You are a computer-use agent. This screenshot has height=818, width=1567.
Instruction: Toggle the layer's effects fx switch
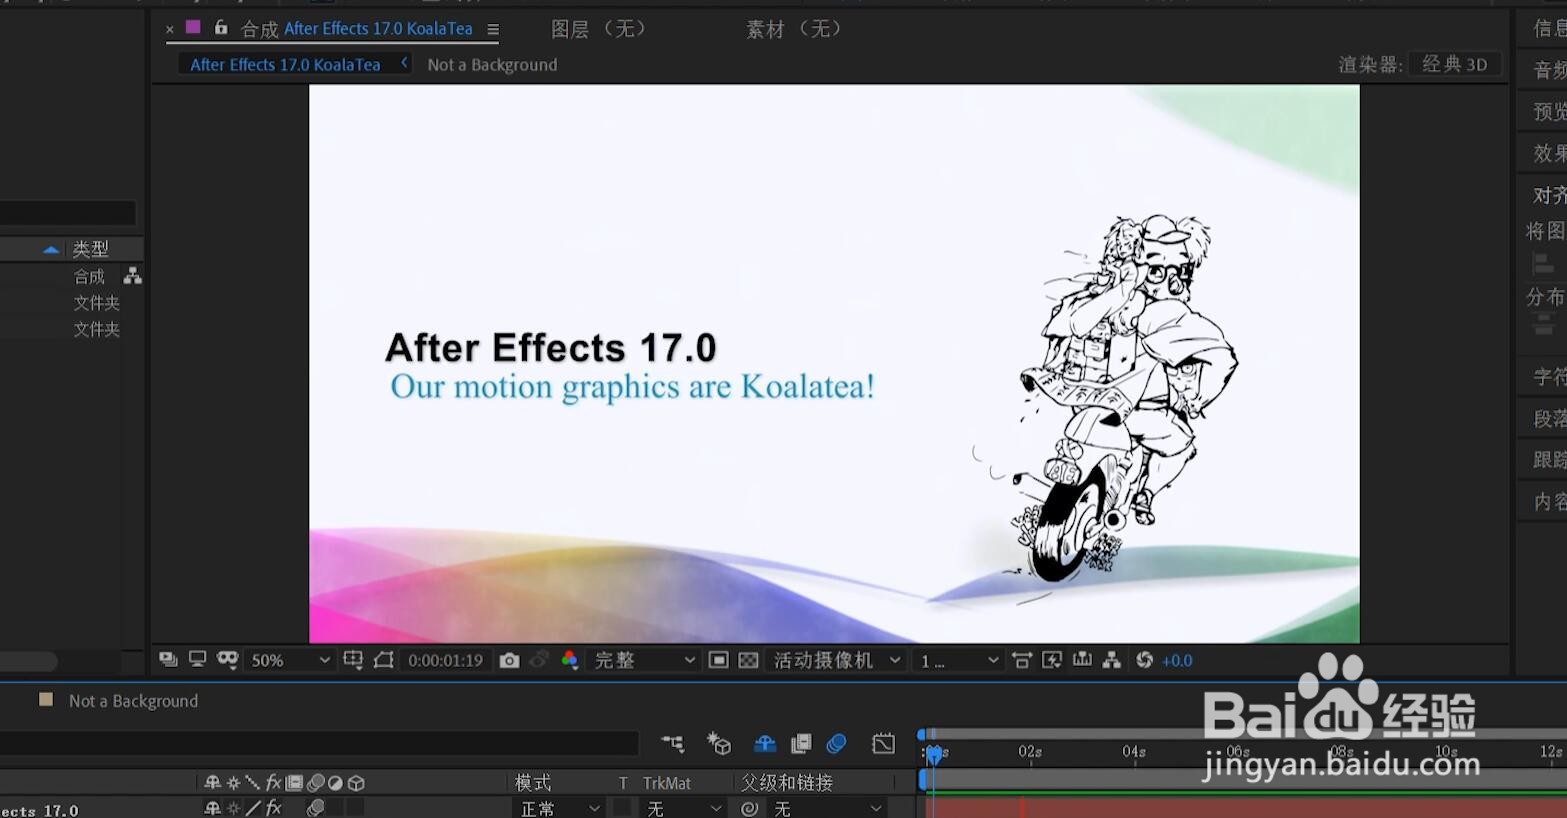(x=273, y=808)
